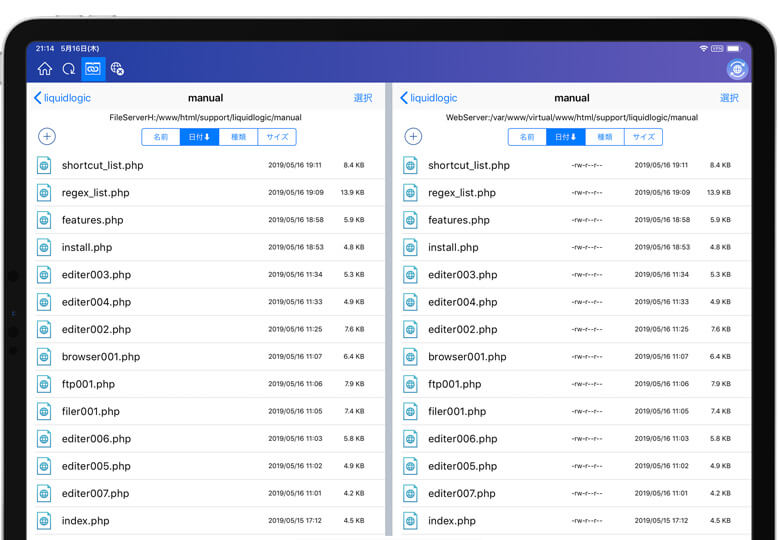Tap 選択 in the right pane
This screenshot has width=778, height=540.
(730, 98)
